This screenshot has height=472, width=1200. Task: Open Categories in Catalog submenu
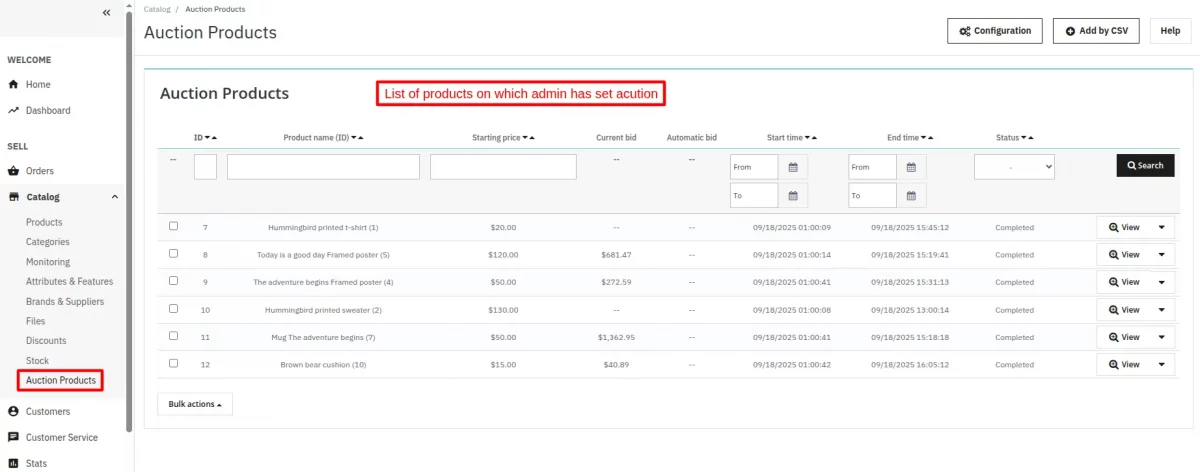[48, 242]
